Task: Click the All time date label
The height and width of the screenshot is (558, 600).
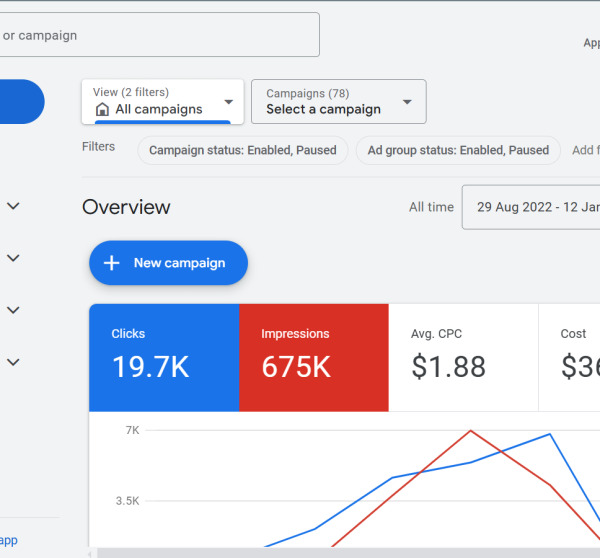Action: click(x=431, y=207)
